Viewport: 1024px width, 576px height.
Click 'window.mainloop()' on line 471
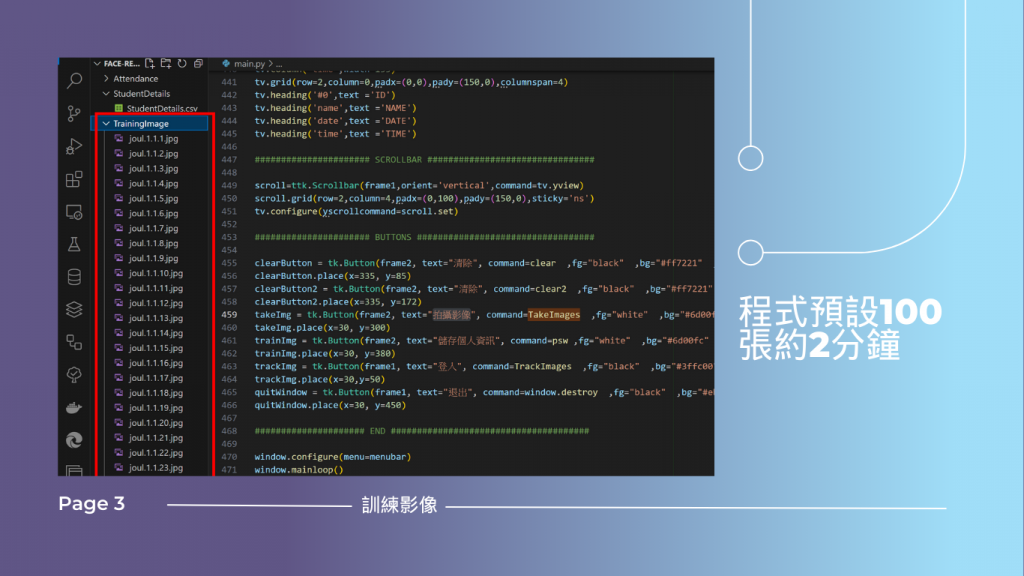(x=299, y=470)
